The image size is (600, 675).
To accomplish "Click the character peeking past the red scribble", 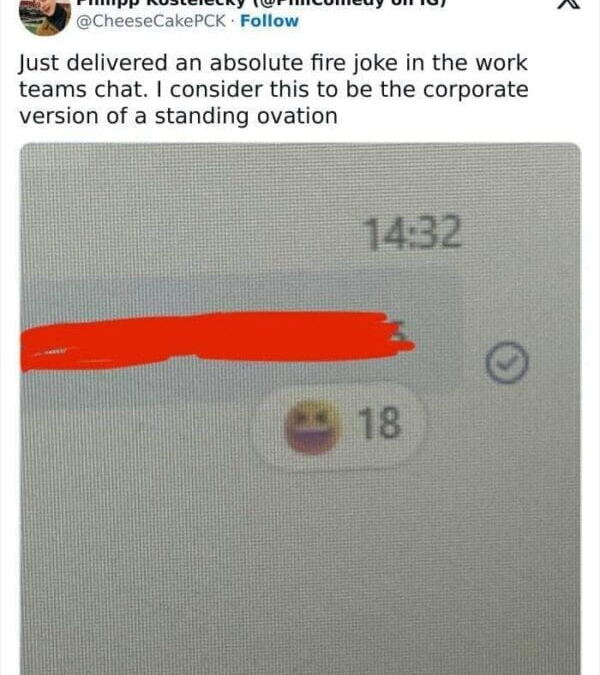I will point(400,331).
